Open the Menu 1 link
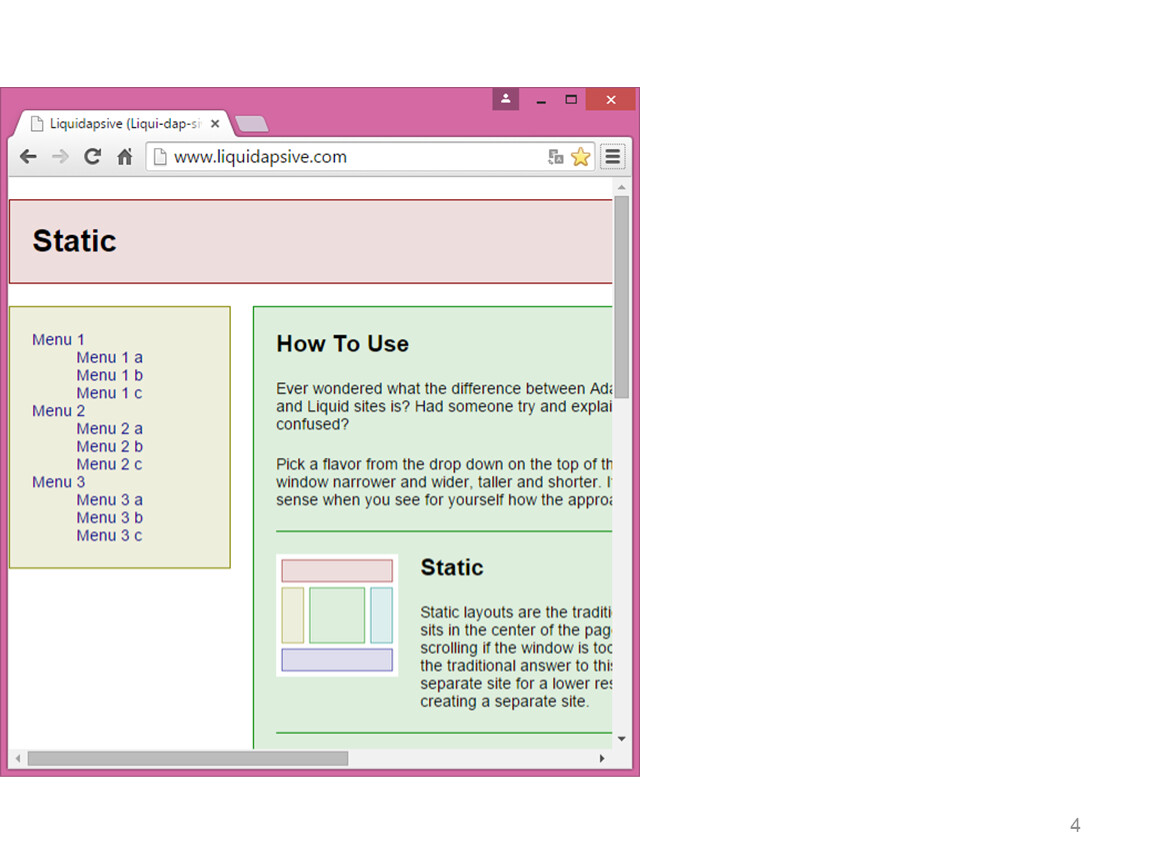The width and height of the screenshot is (1150, 864). 58,340
